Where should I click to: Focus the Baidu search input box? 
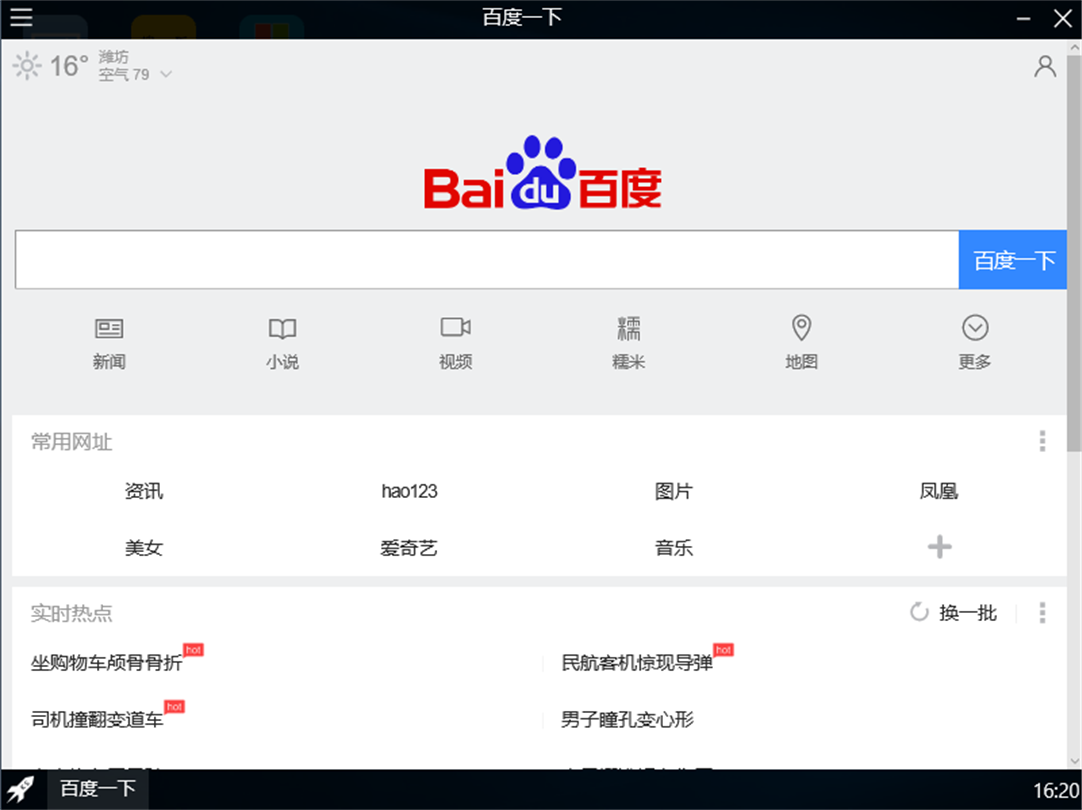pyautogui.click(x=486, y=259)
